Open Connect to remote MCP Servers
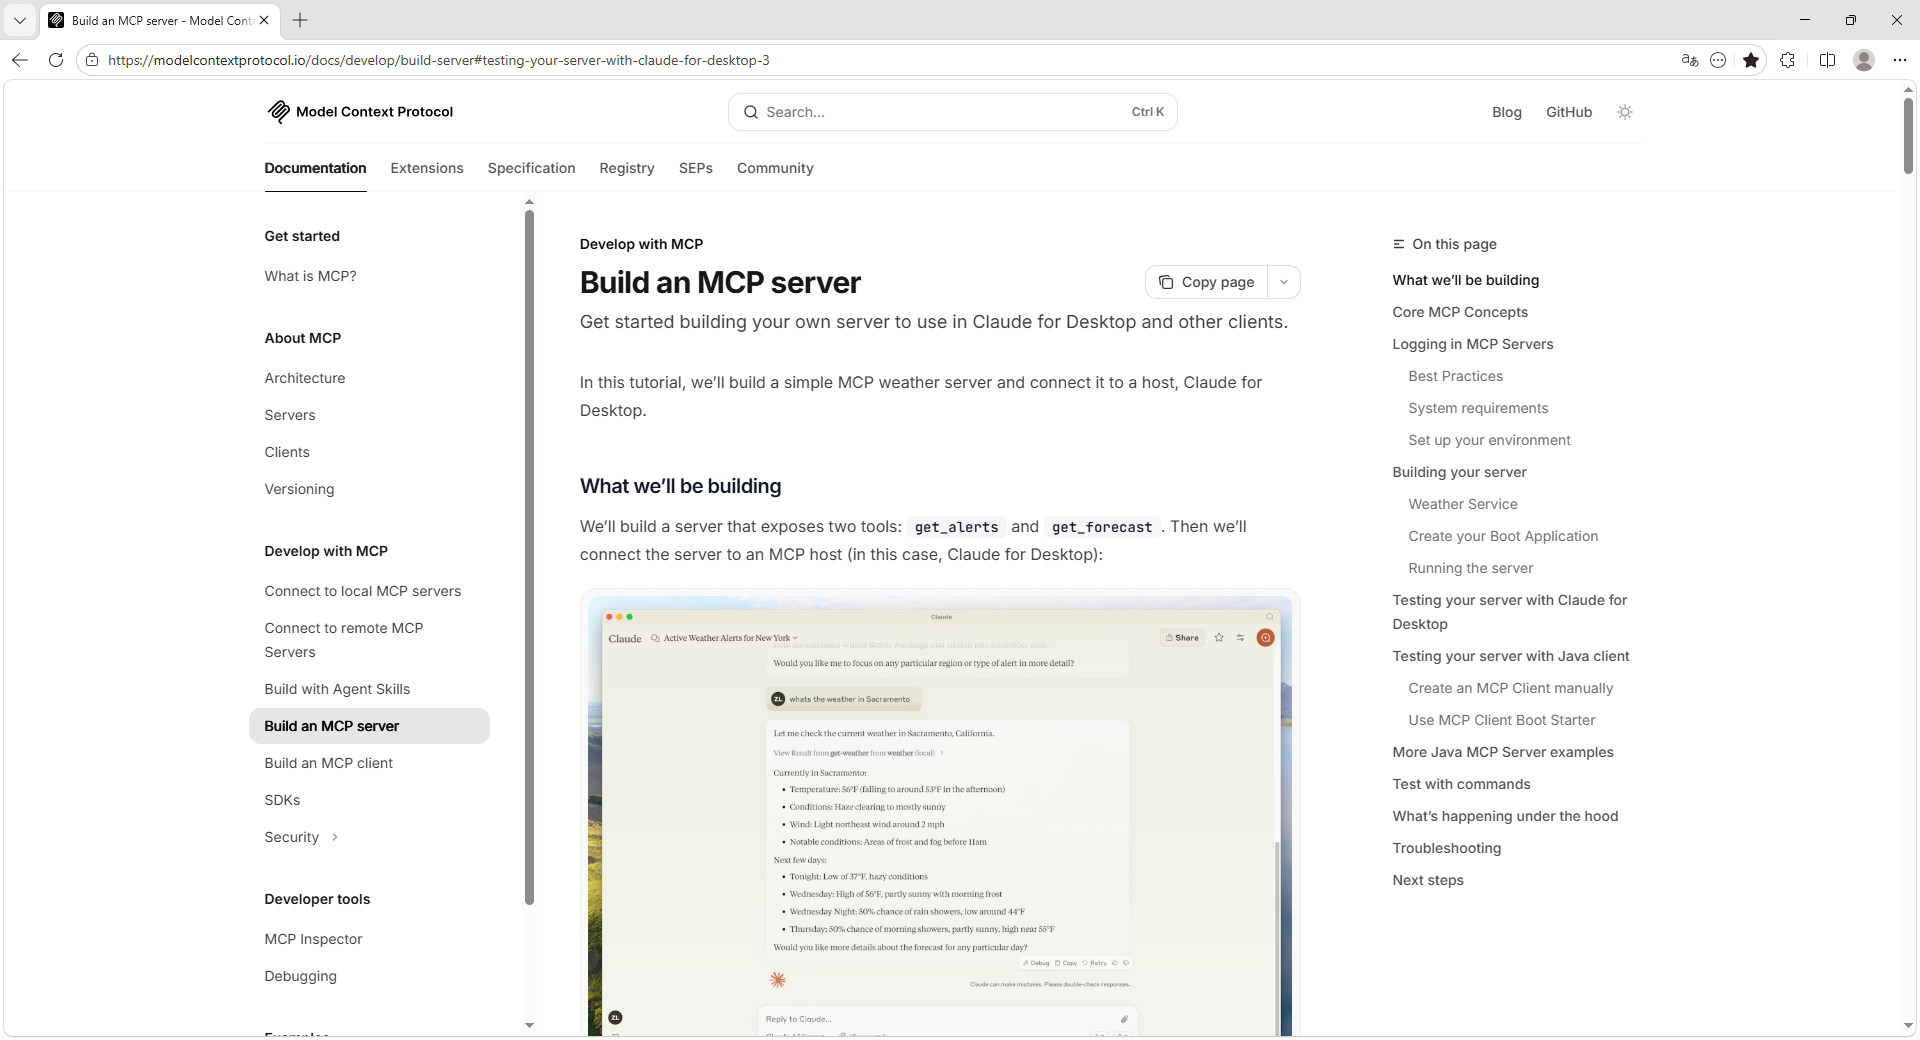This screenshot has width=1920, height=1040. click(344, 640)
